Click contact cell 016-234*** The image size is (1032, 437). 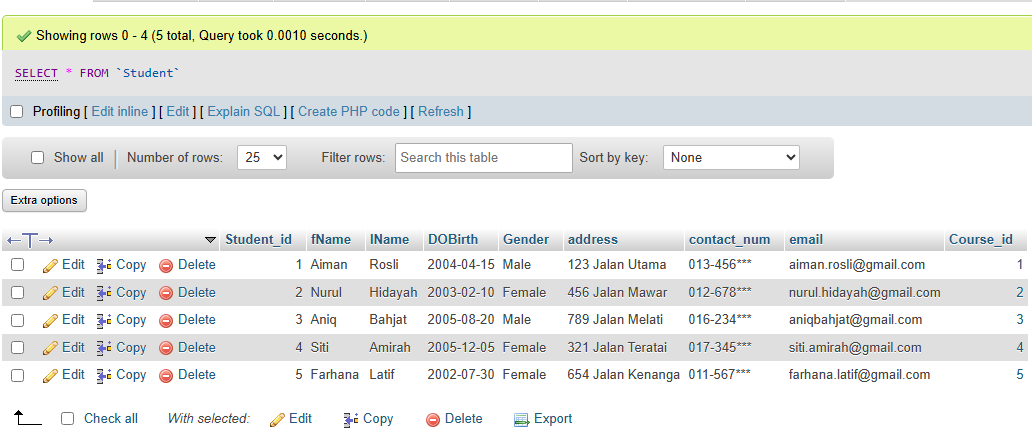pos(720,320)
